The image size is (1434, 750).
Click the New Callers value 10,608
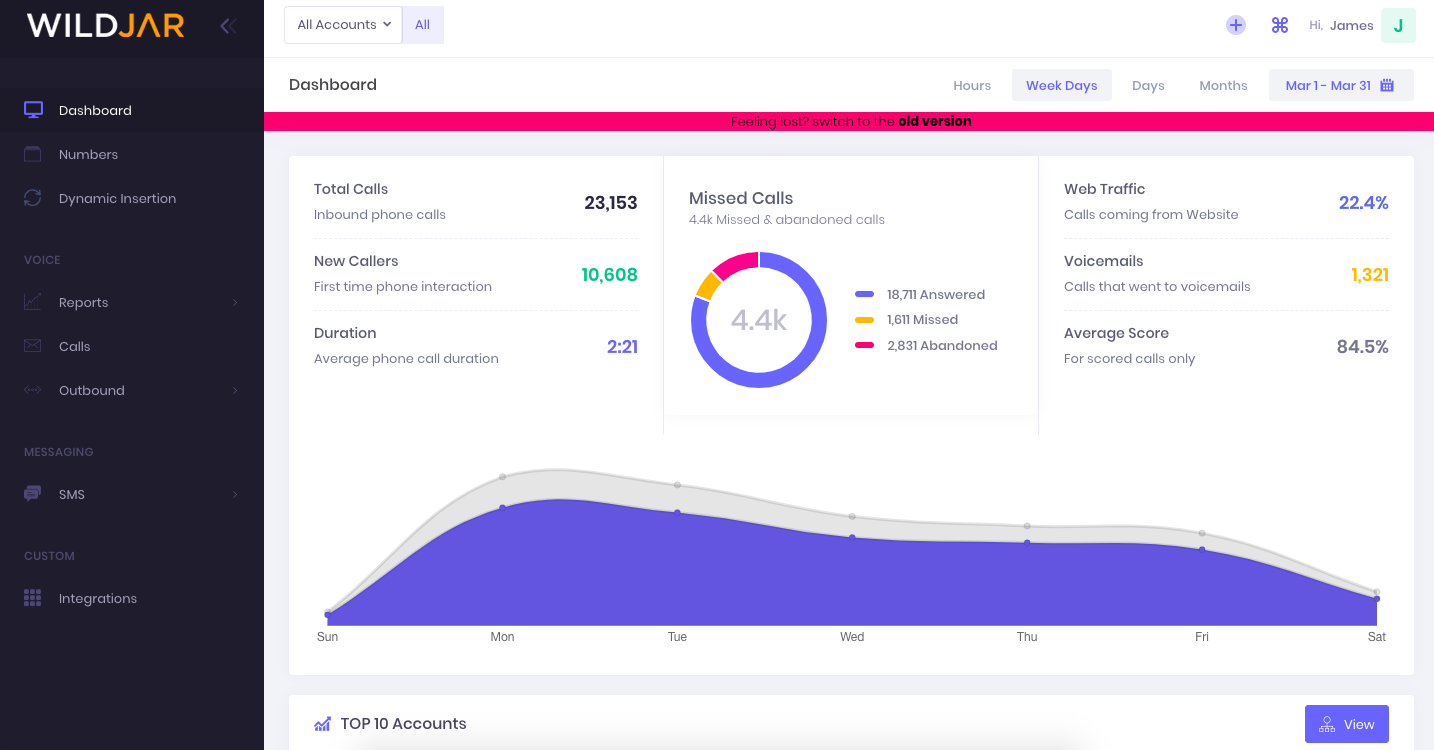(610, 275)
